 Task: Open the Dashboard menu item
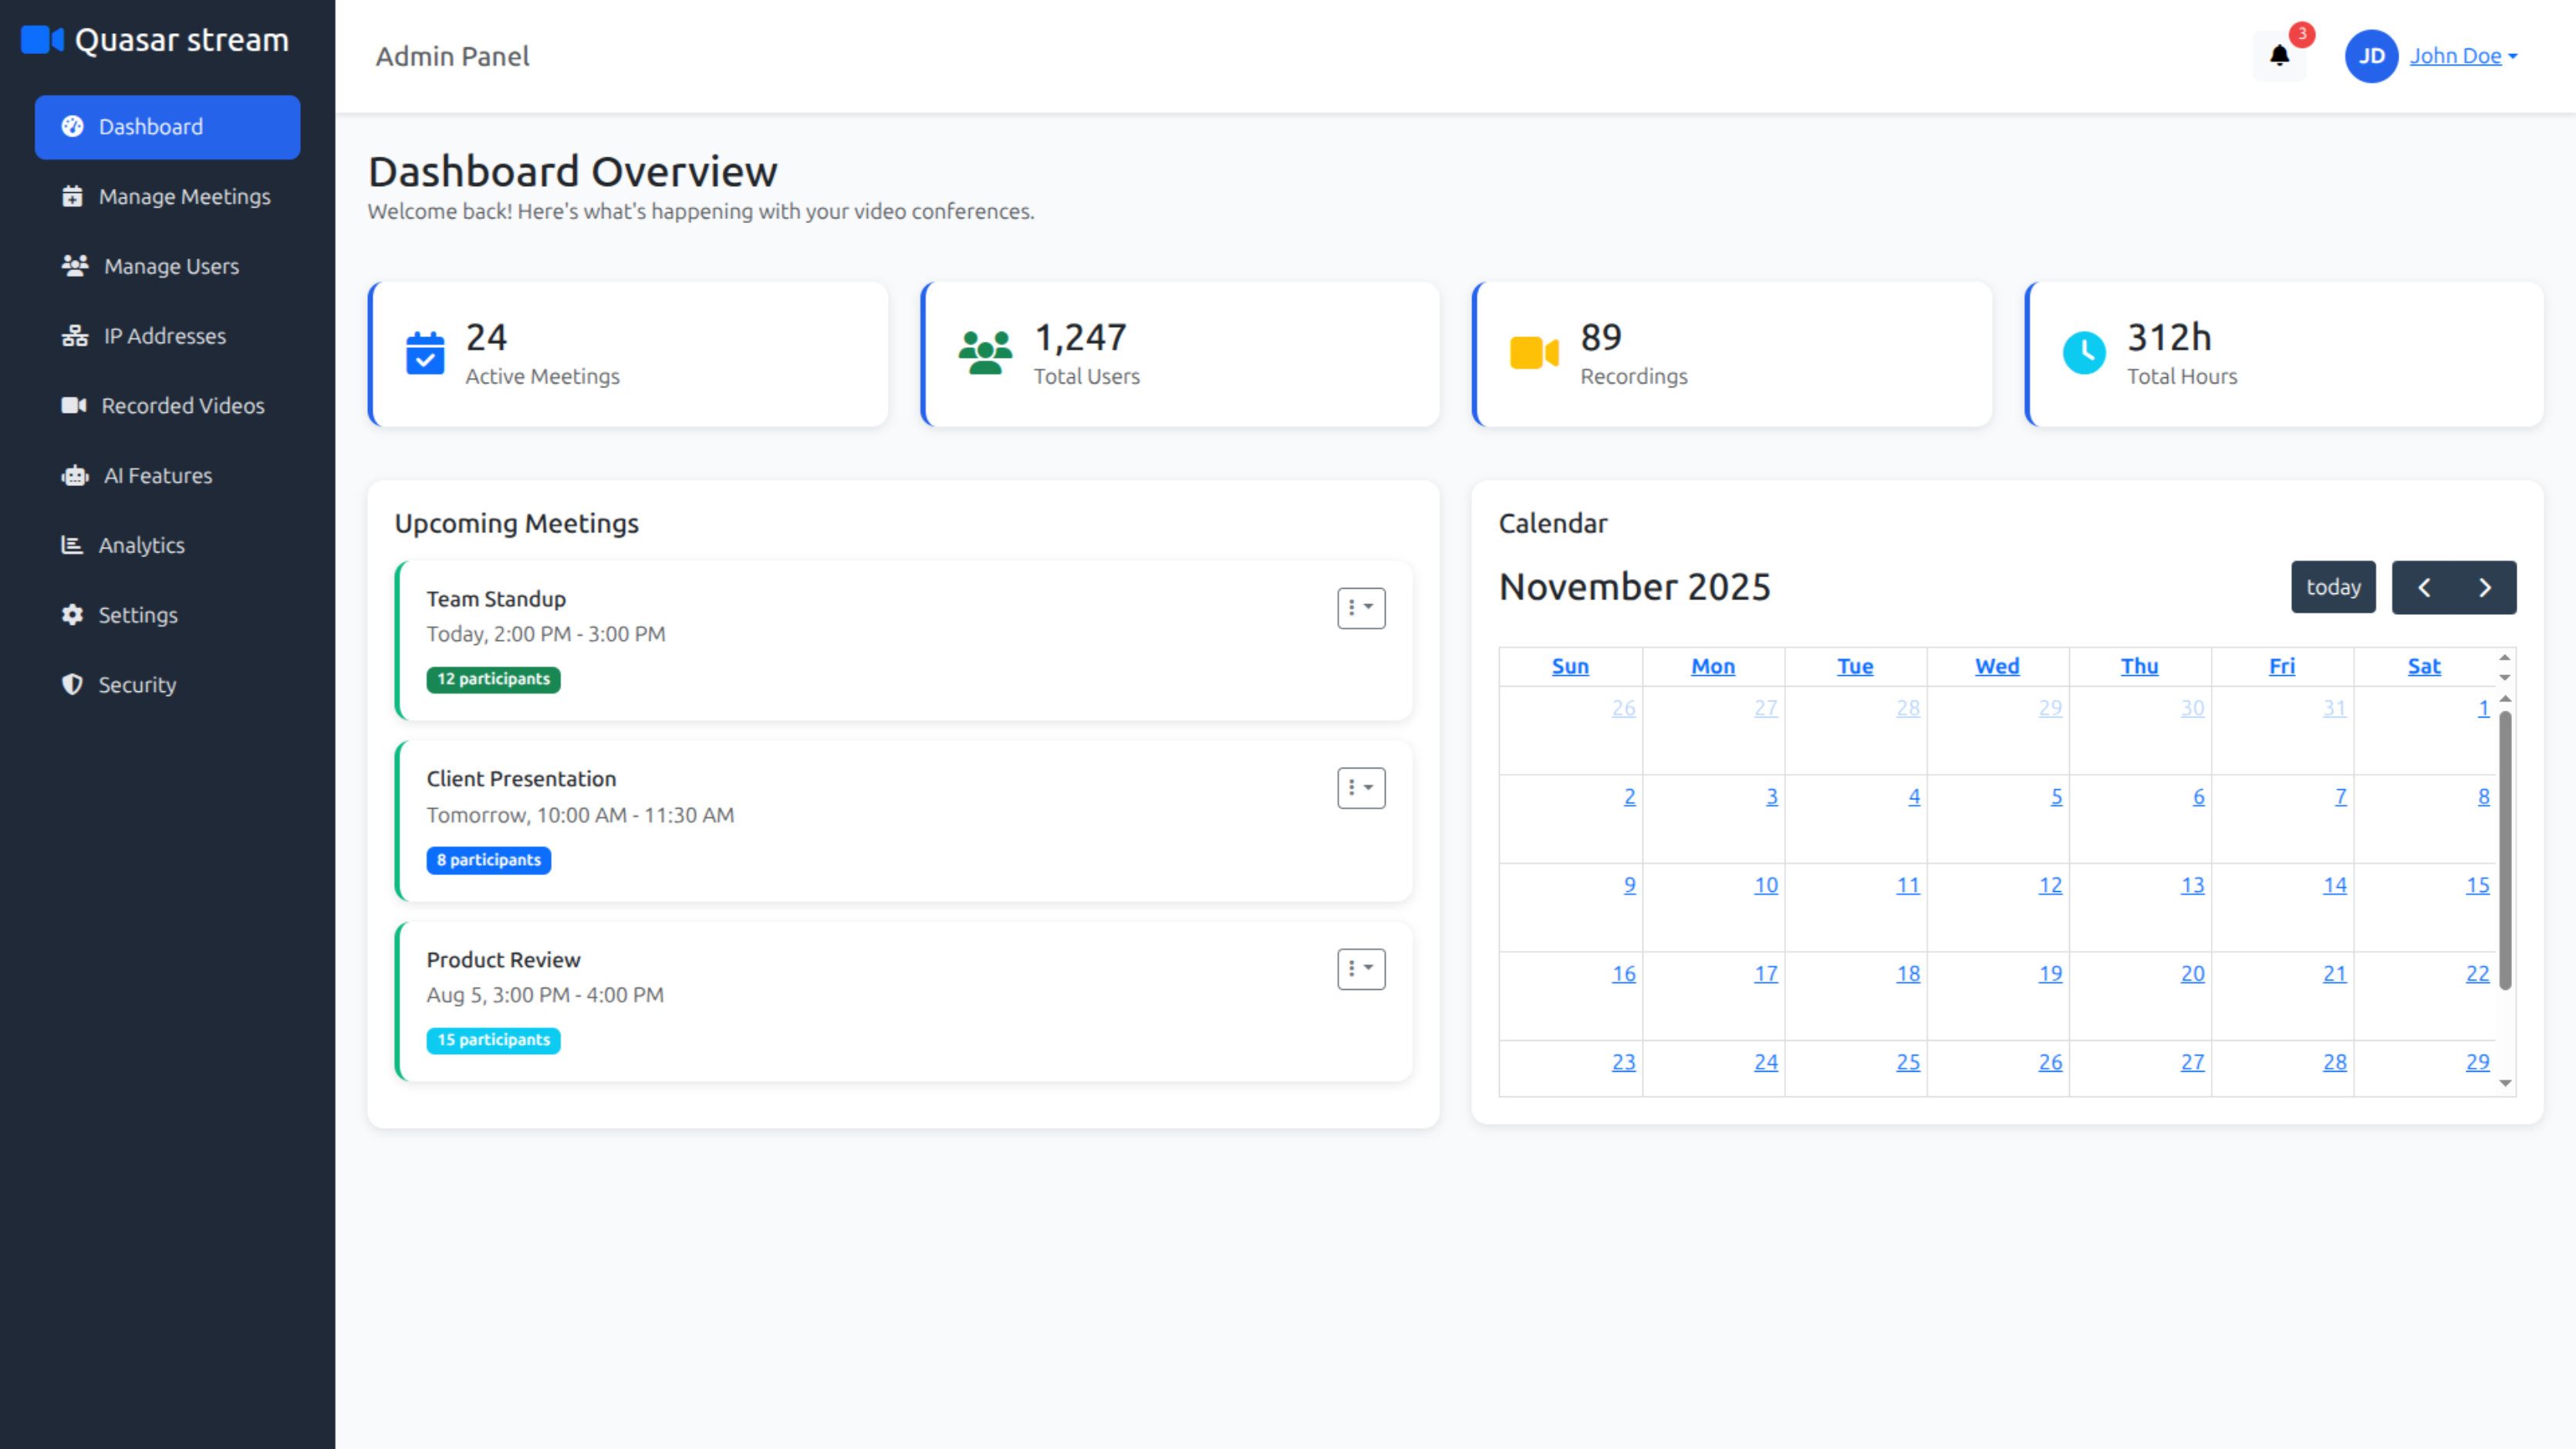pos(167,127)
